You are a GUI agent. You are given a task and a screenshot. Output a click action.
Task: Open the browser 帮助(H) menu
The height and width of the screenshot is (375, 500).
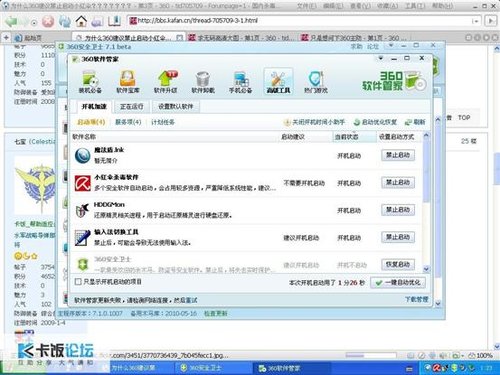coord(443,6)
